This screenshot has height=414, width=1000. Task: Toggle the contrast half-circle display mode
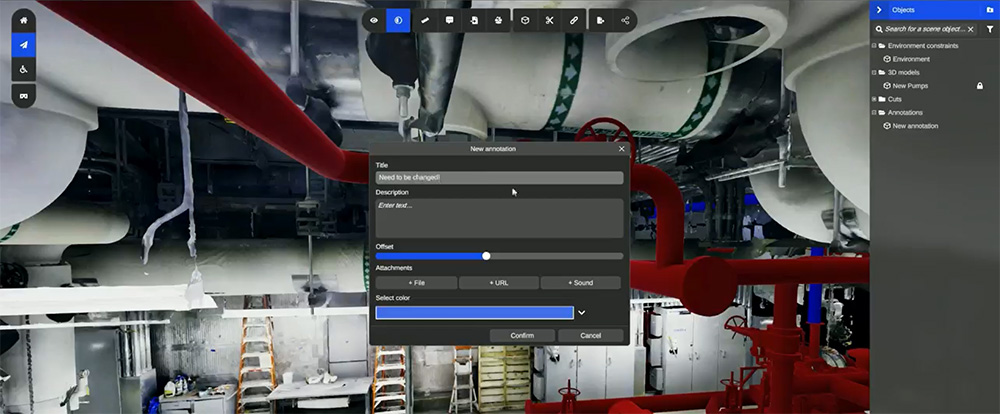coord(398,20)
